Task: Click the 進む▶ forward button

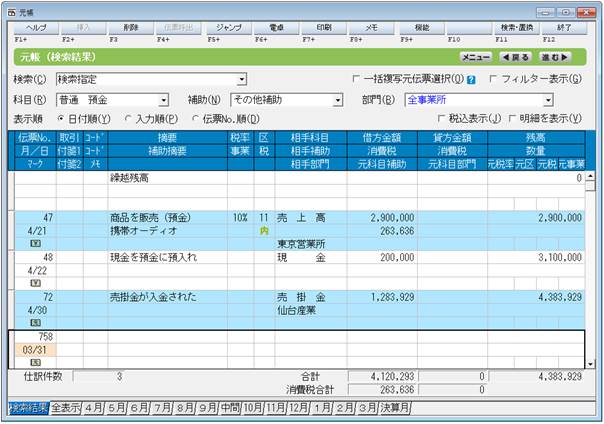Action: pos(555,57)
